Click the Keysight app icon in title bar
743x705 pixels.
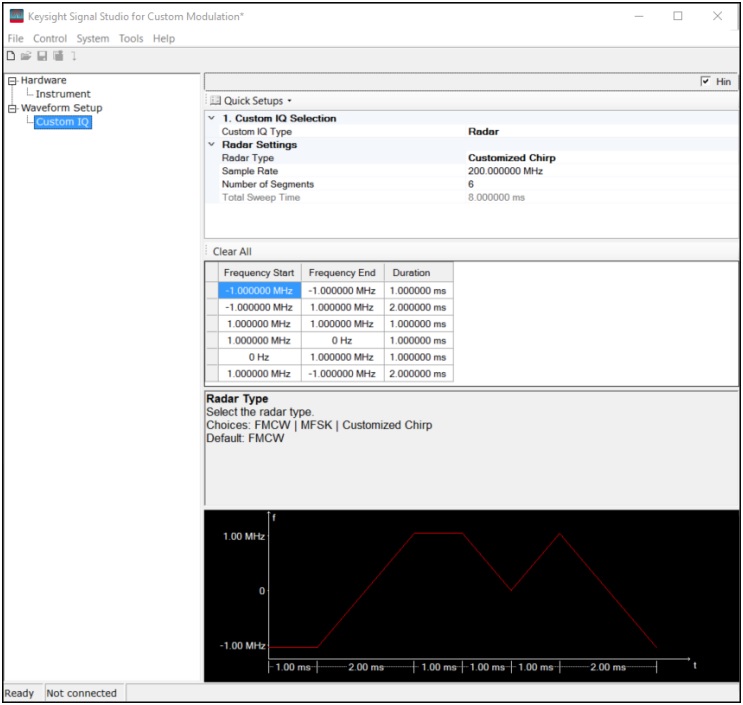pyautogui.click(x=17, y=16)
